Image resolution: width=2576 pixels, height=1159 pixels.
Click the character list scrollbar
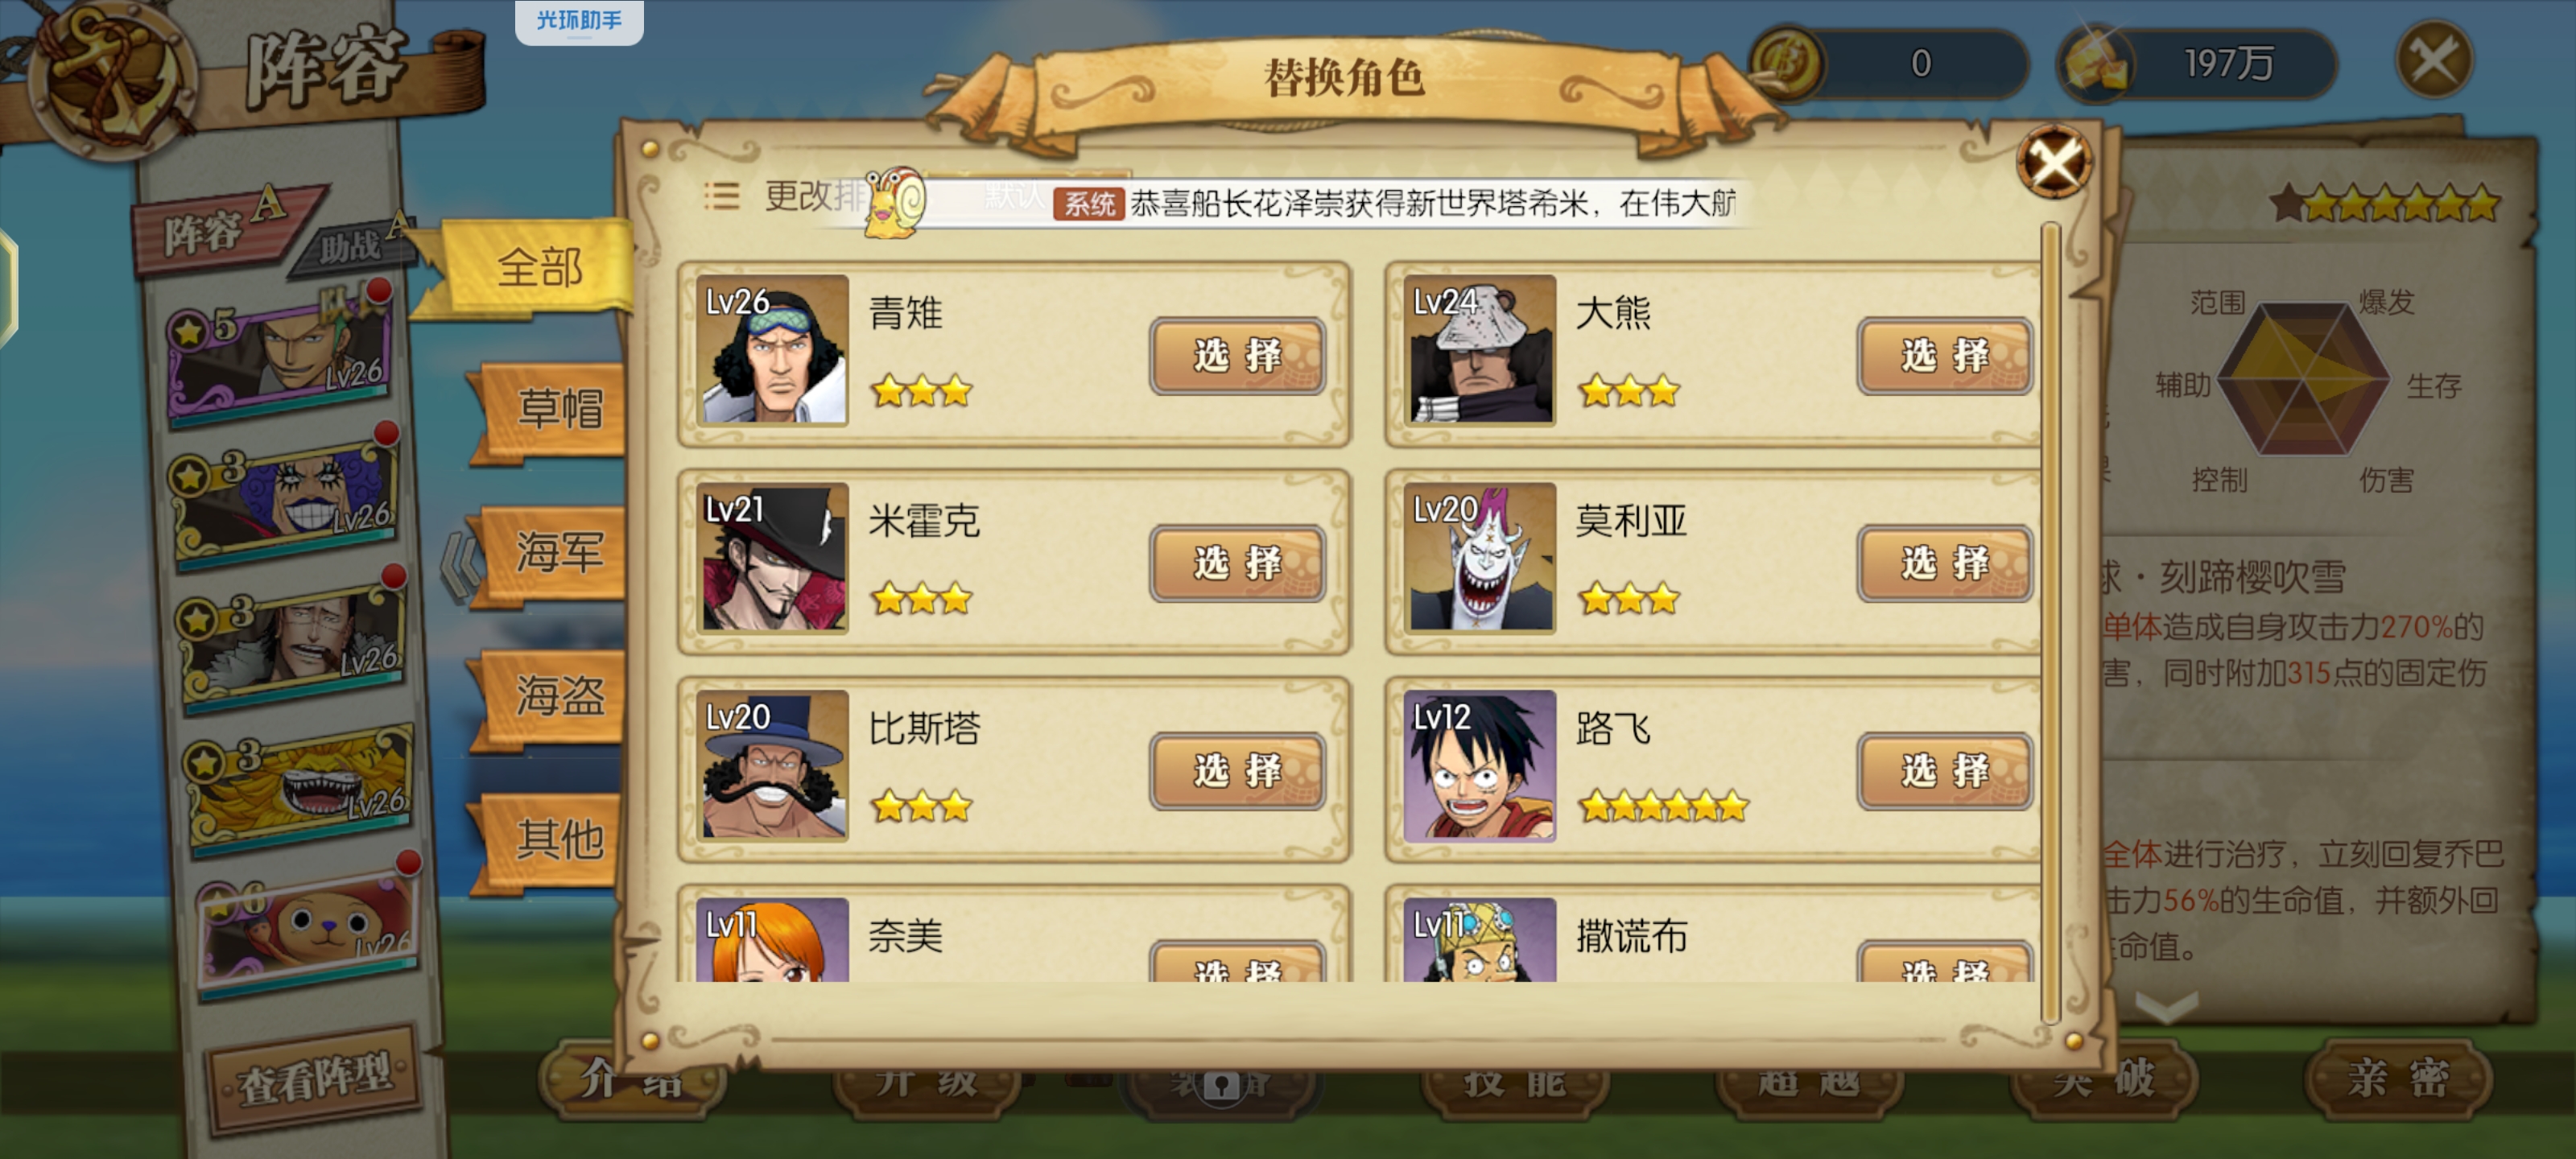(2050, 625)
